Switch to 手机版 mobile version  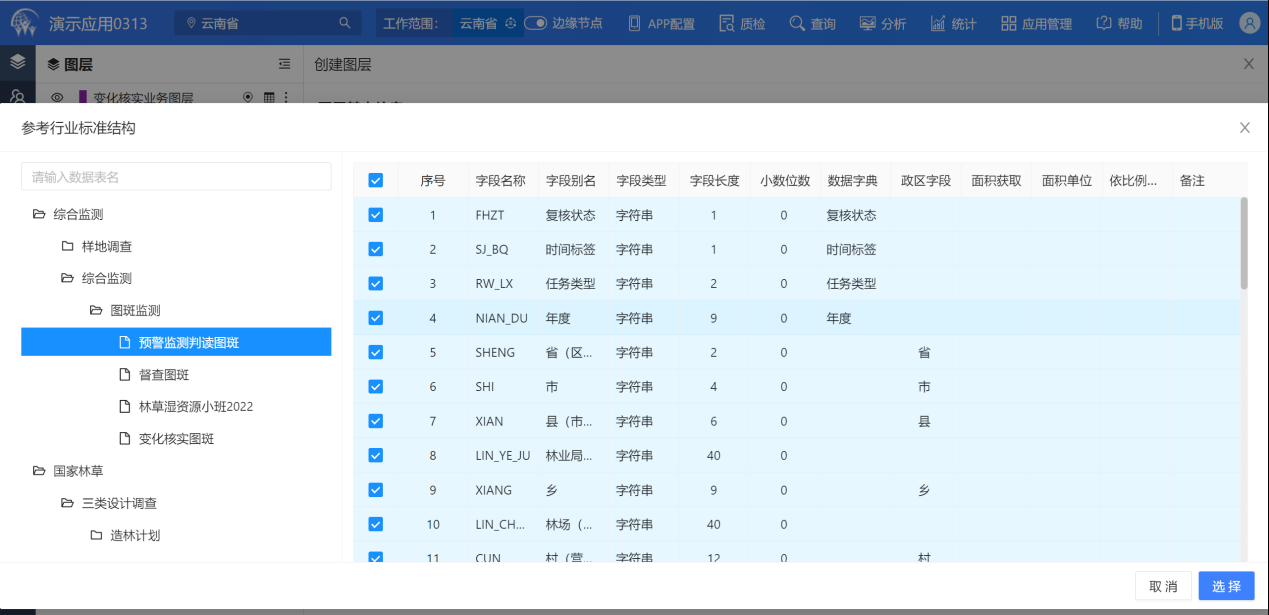point(1197,23)
